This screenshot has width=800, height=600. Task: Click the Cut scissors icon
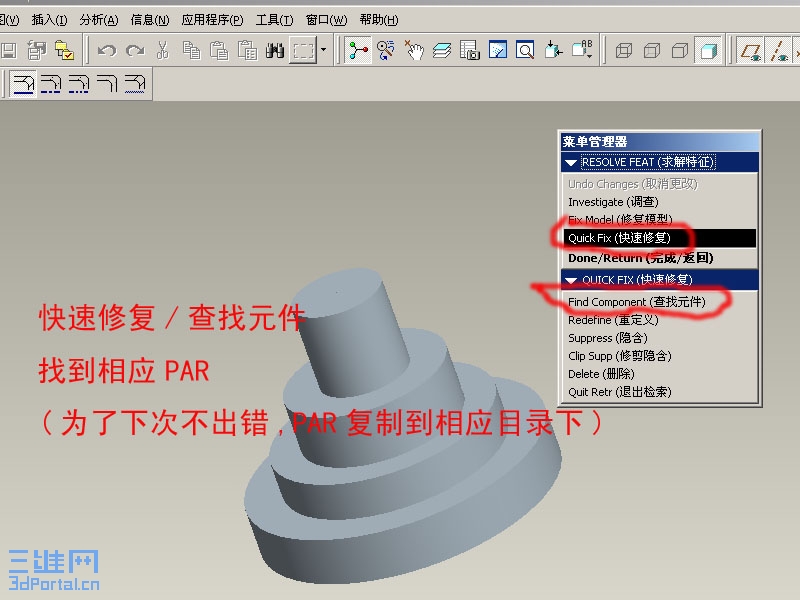click(x=163, y=50)
